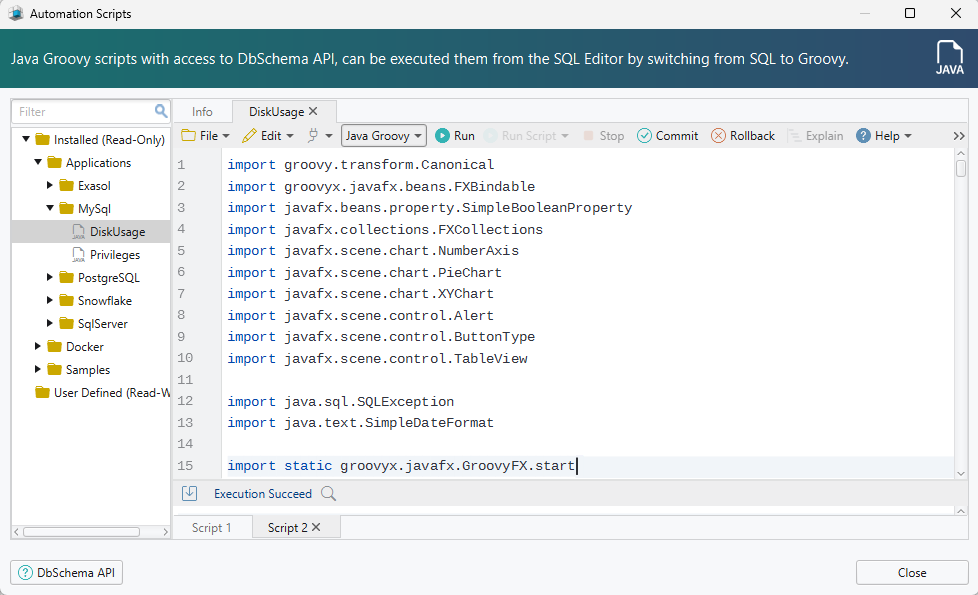Click the File folder icon in toolbar
Image resolution: width=978 pixels, height=595 pixels.
[x=188, y=135]
